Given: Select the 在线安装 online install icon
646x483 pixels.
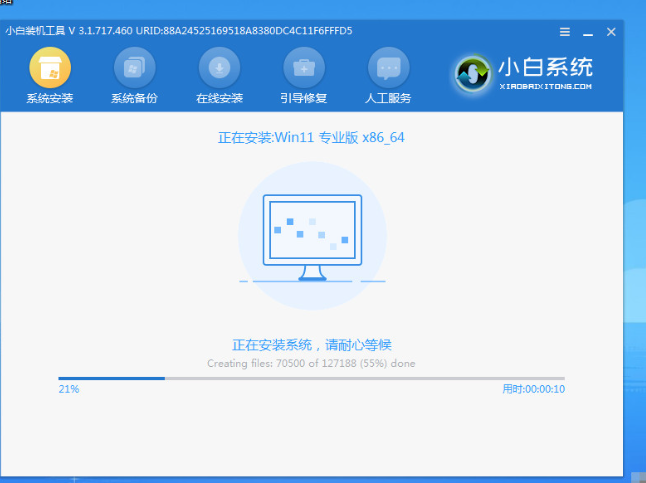Looking at the screenshot, I should 219,68.
